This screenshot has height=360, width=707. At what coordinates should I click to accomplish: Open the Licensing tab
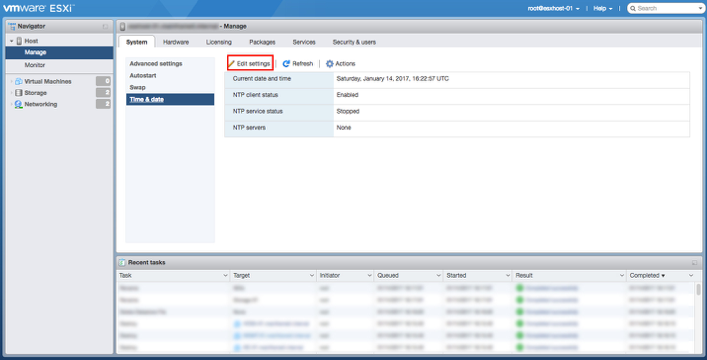[x=219, y=42]
